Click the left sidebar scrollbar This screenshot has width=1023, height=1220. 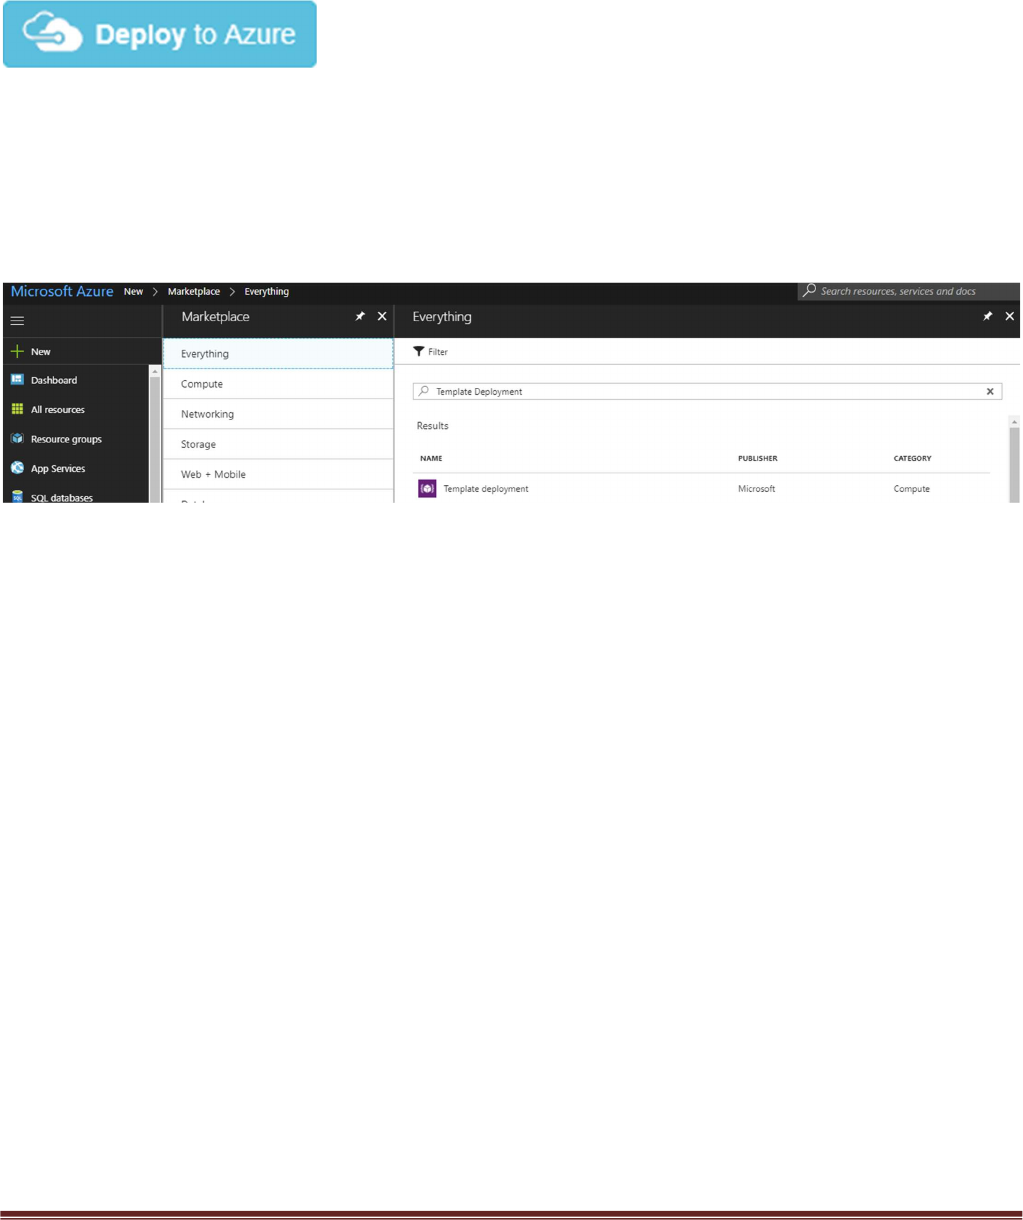[x=155, y=434]
